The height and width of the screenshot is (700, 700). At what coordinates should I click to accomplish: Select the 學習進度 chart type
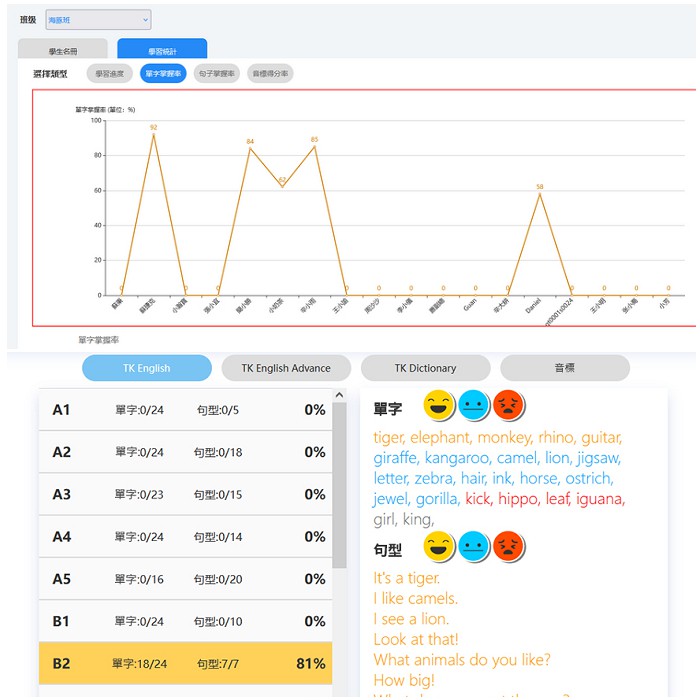click(110, 73)
